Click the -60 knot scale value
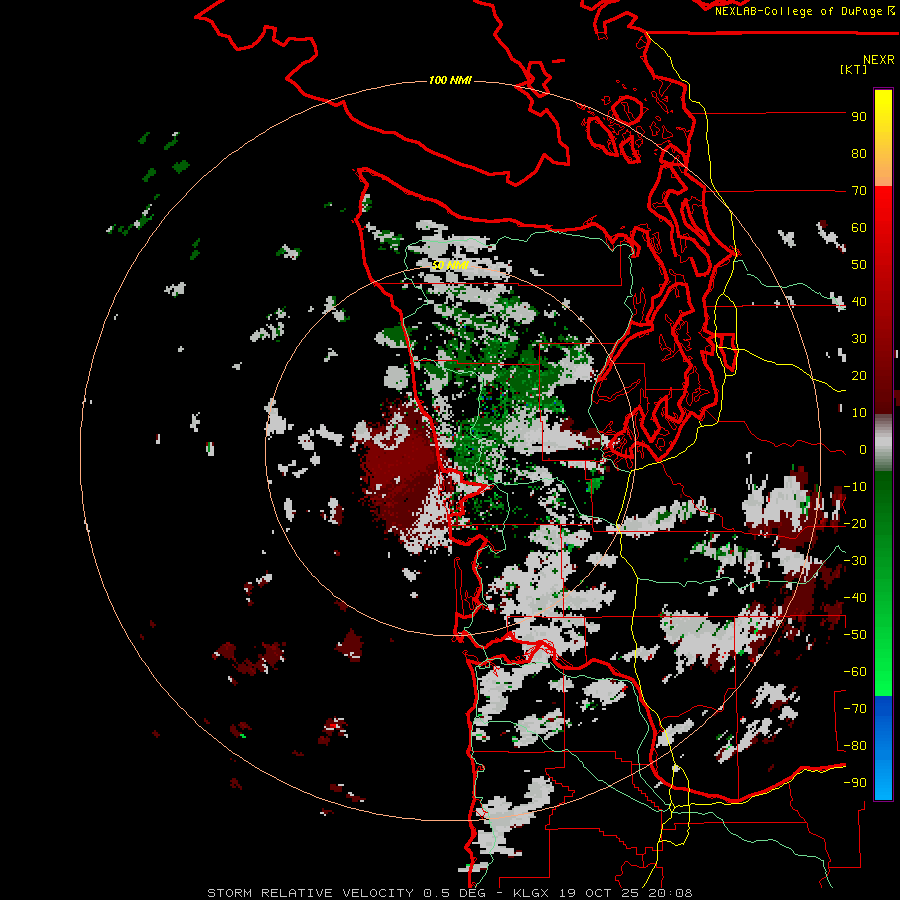This screenshot has width=900, height=900. [x=855, y=672]
